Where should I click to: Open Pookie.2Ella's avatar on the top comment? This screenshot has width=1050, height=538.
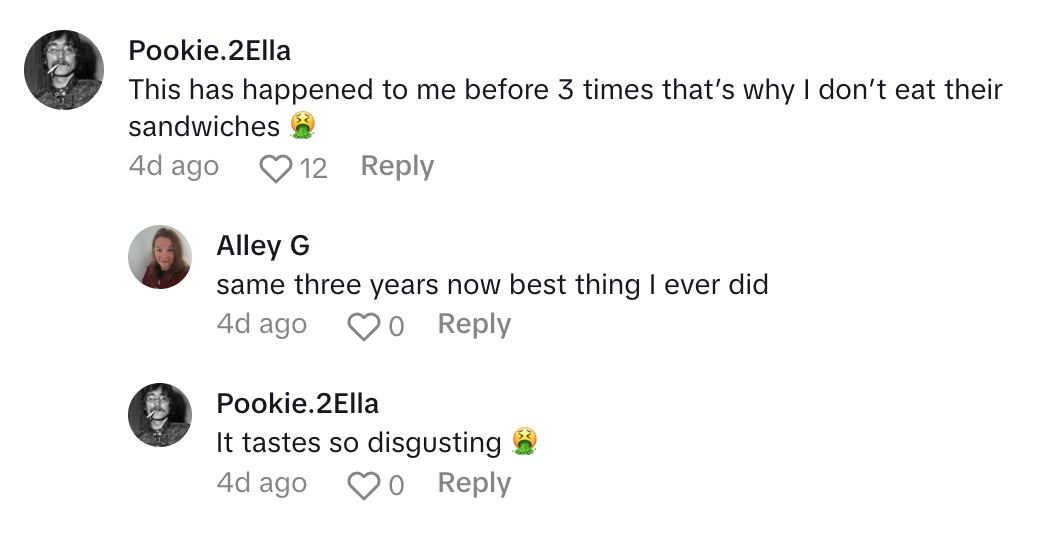coord(64,69)
